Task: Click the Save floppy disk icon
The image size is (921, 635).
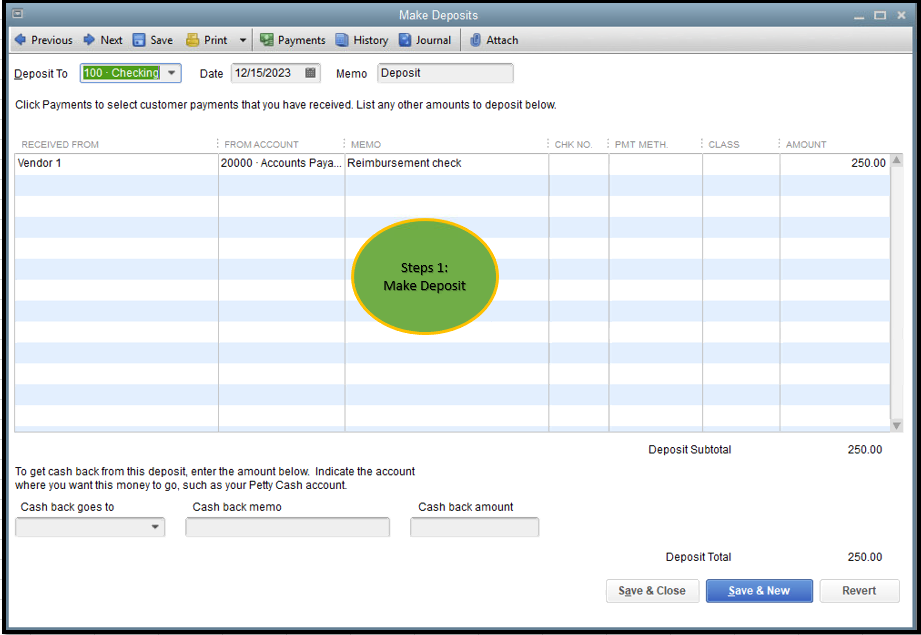Action: (x=139, y=40)
